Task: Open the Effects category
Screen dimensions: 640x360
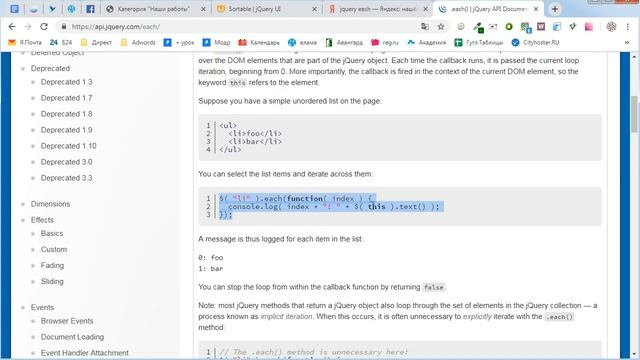Action: 42,220
